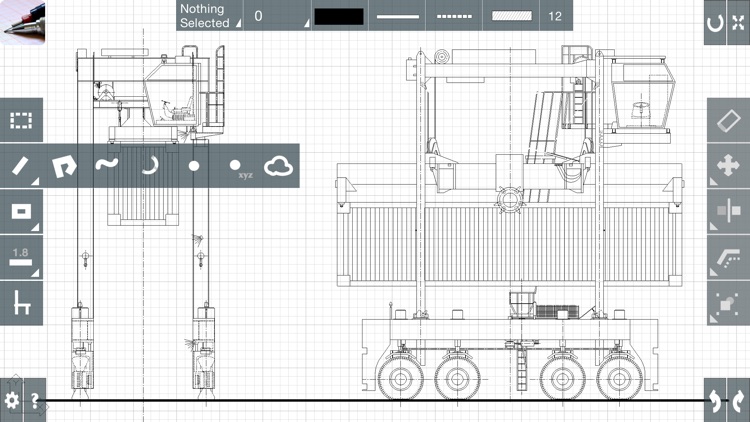The width and height of the screenshot is (750, 422).
Task: Open the 1.8 dimension tool
Action: pos(21,257)
